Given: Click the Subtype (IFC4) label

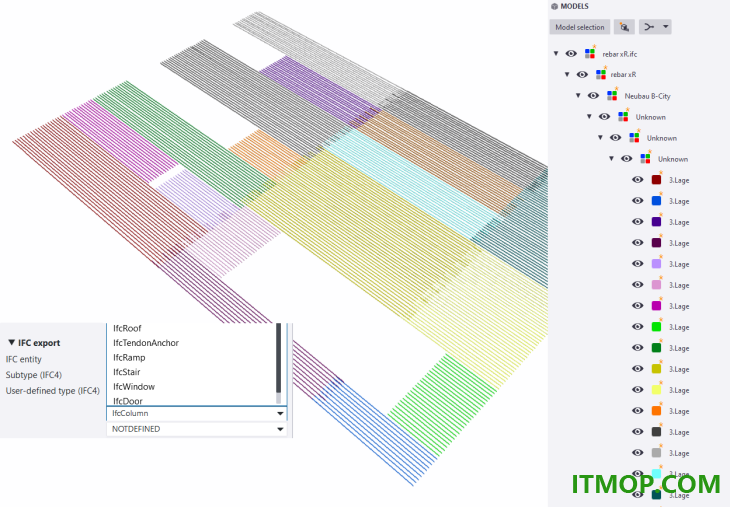Looking at the screenshot, I should 34,375.
